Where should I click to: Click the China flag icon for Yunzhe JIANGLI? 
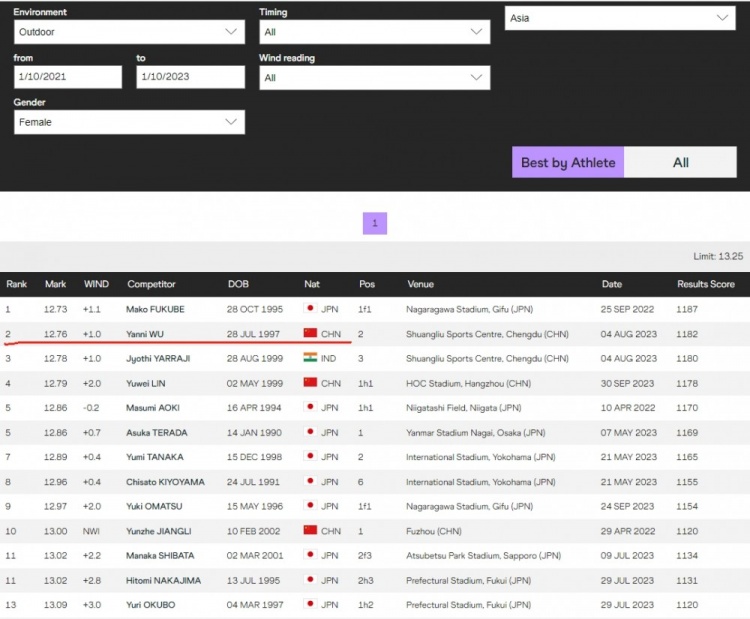click(310, 531)
